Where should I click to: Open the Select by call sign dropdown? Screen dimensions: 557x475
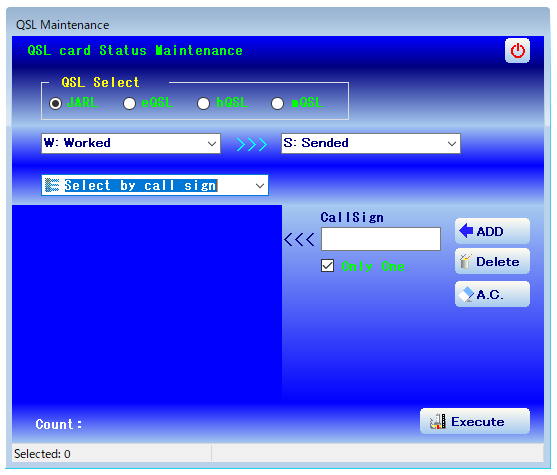(155, 185)
